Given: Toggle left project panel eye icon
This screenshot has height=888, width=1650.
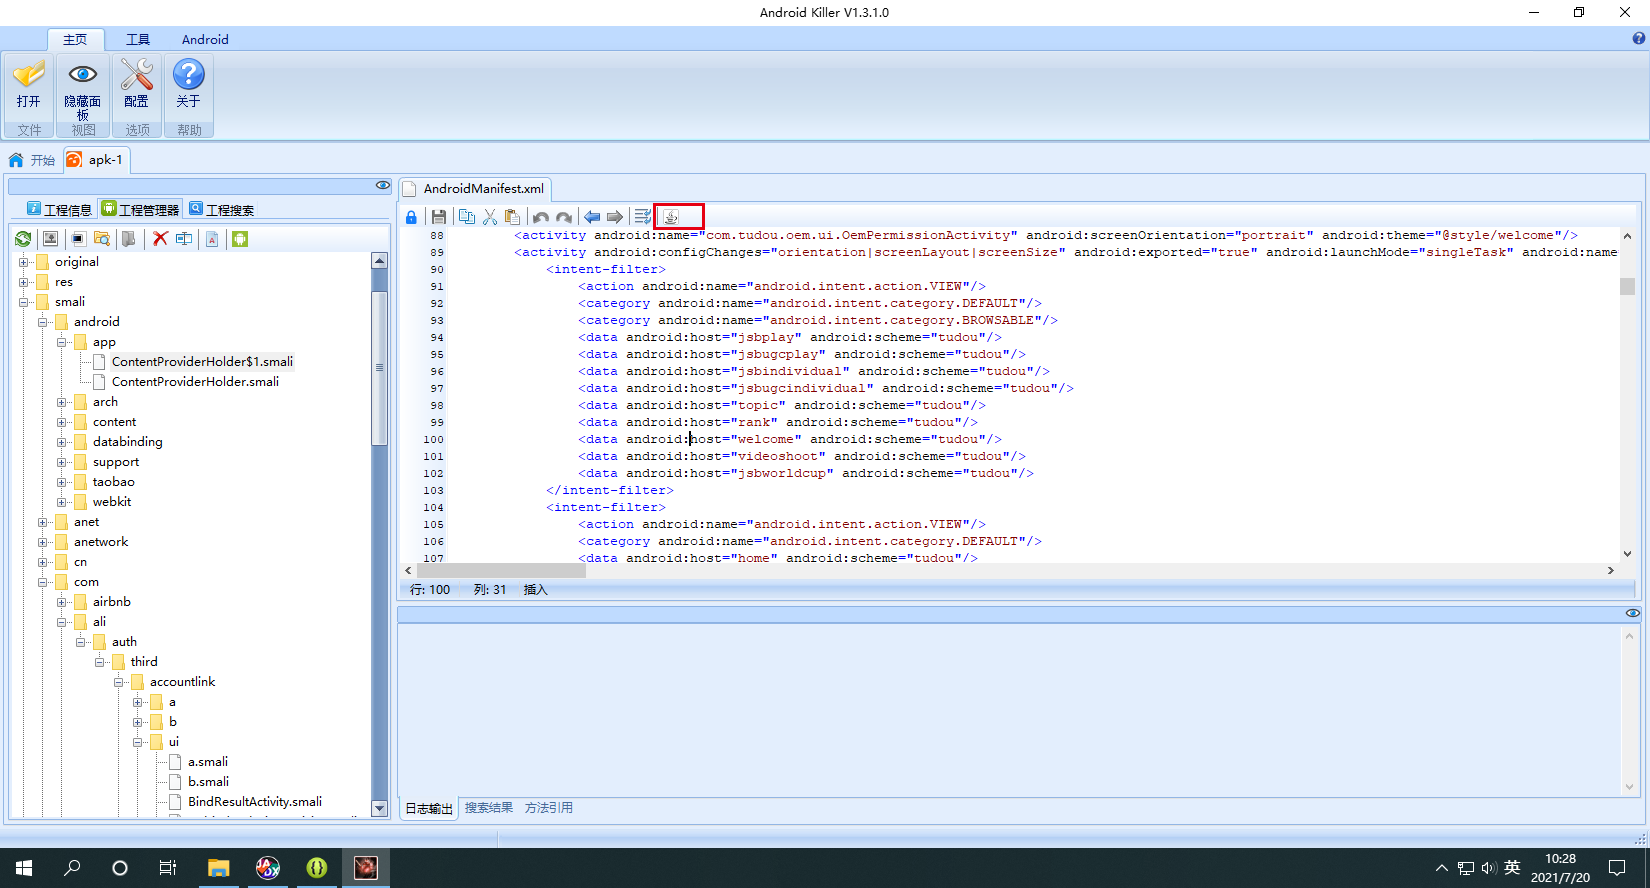Looking at the screenshot, I should pos(383,185).
